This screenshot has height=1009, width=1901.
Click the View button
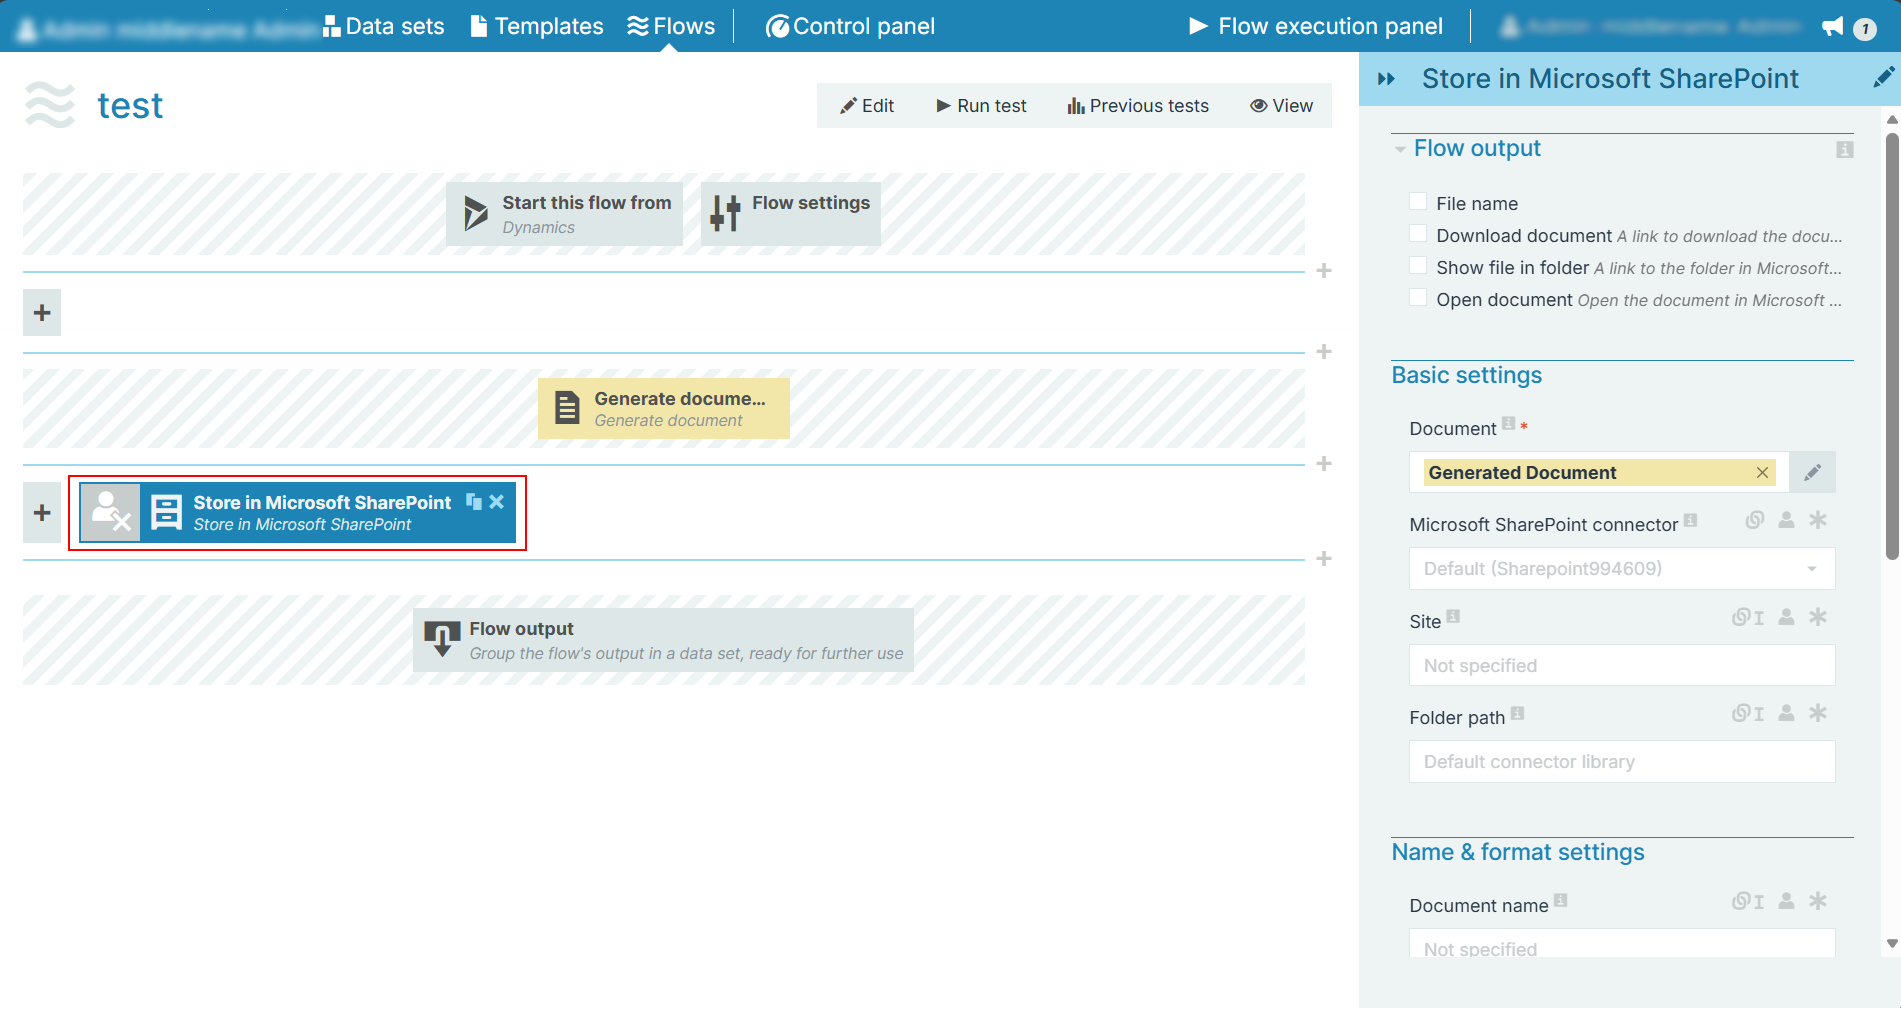click(x=1281, y=106)
